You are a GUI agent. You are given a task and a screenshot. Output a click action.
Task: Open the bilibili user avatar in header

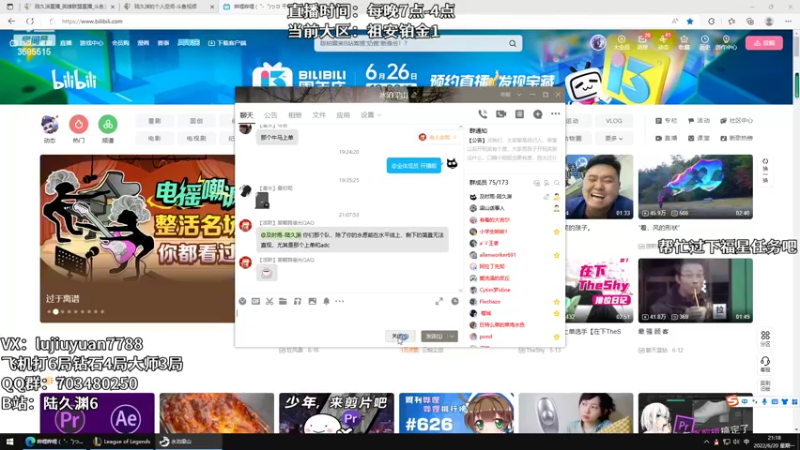(x=598, y=43)
